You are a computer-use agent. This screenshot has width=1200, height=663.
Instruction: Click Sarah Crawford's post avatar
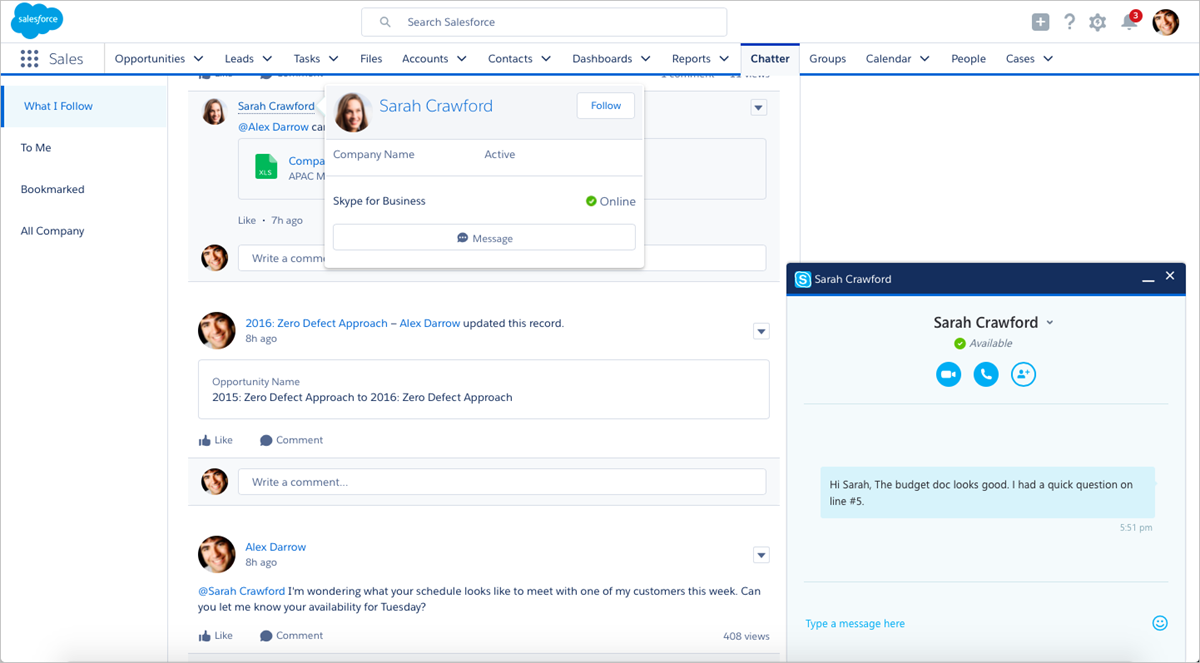pyautogui.click(x=214, y=111)
